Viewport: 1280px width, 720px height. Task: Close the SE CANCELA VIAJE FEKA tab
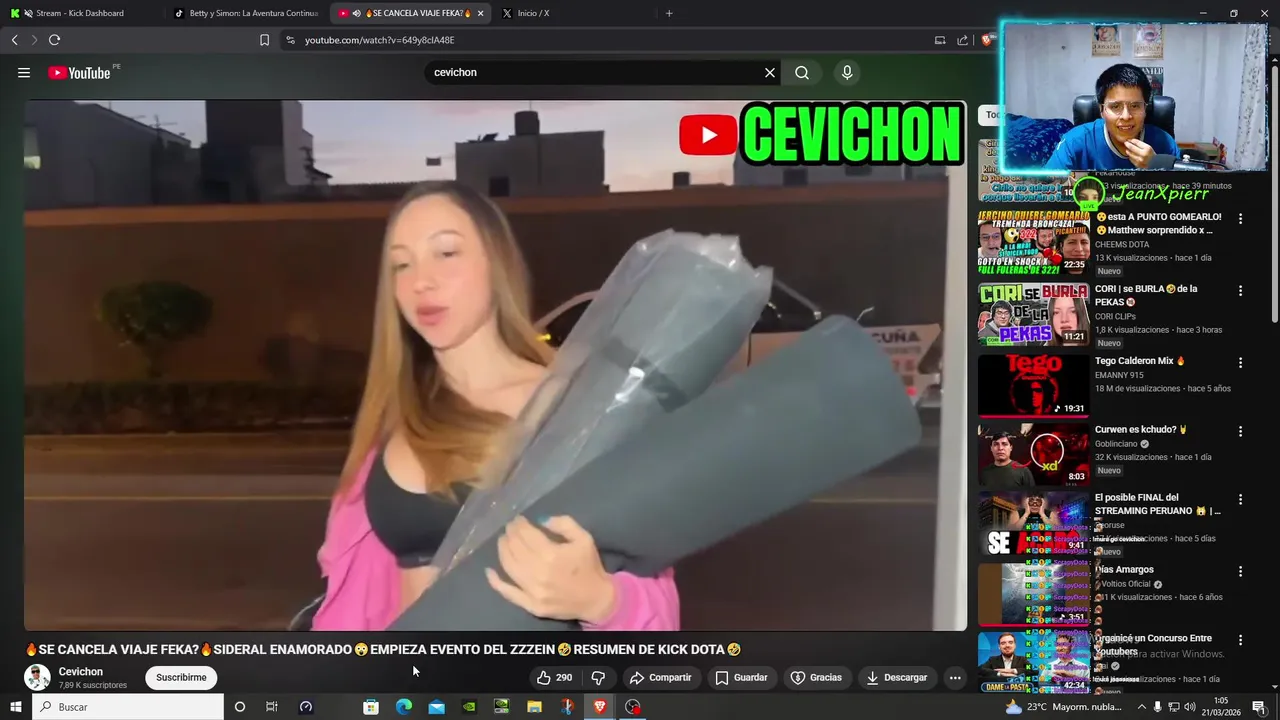481,13
